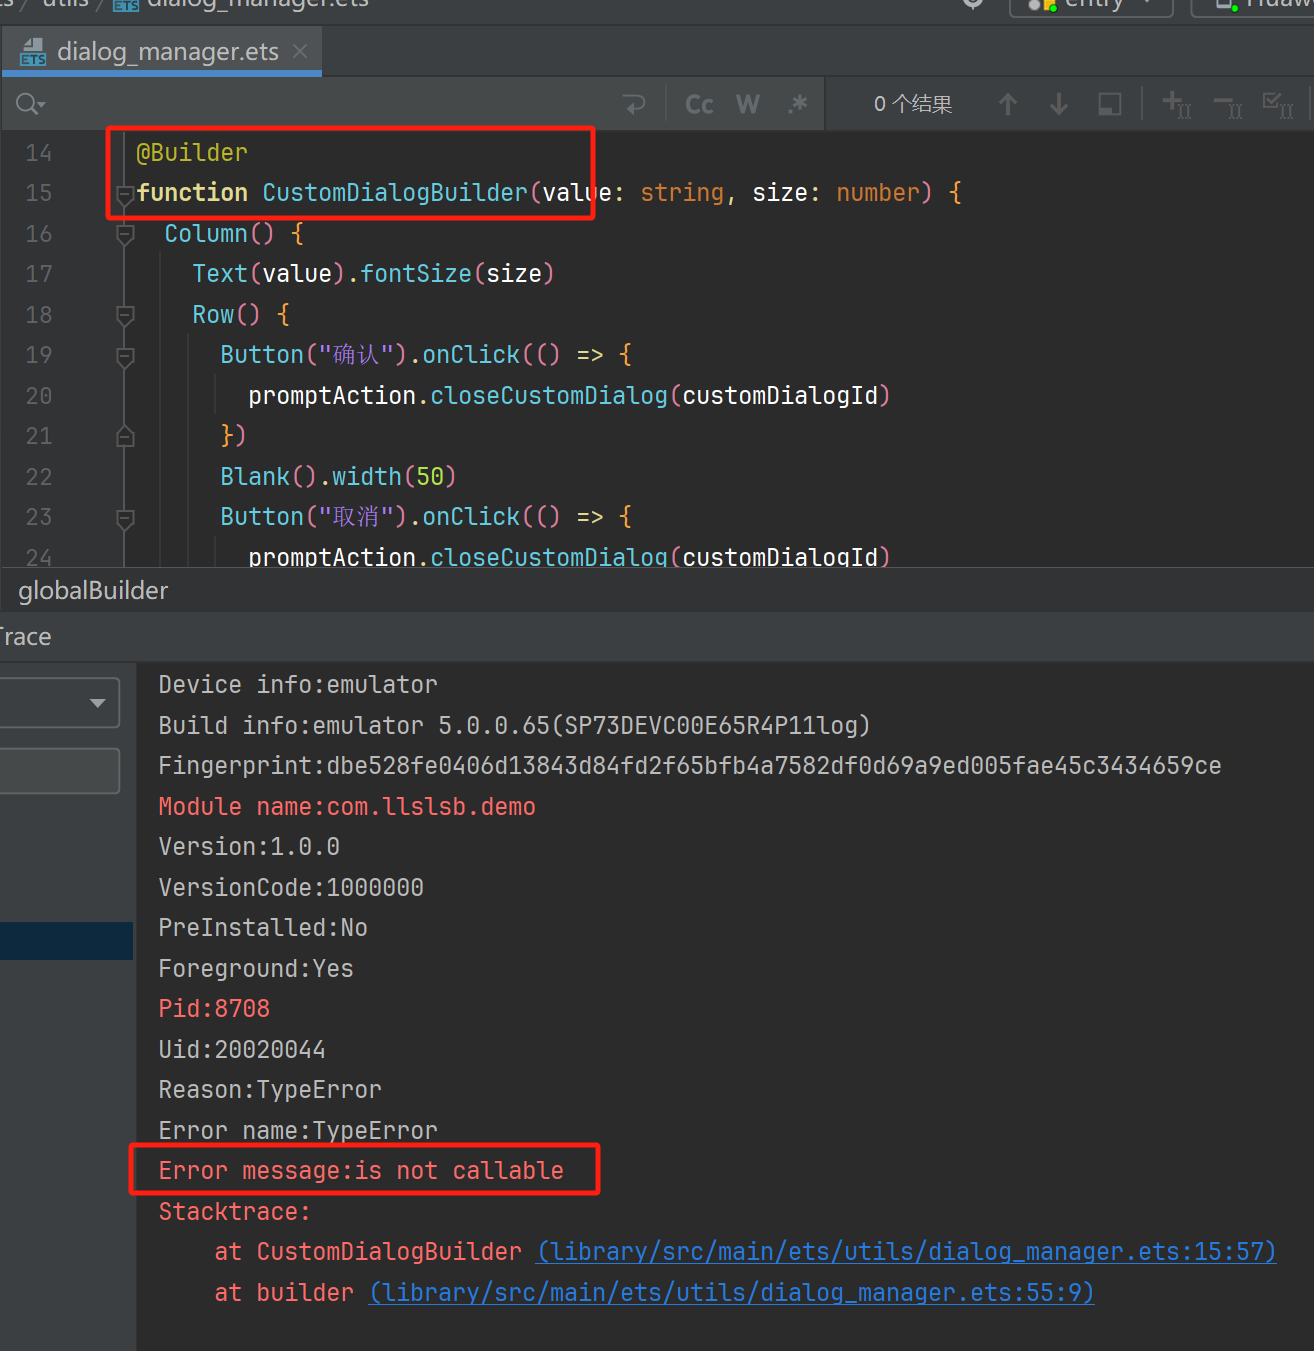1314x1351 pixels.
Task: Toggle Match Case (Cc) in search bar
Action: [699, 104]
